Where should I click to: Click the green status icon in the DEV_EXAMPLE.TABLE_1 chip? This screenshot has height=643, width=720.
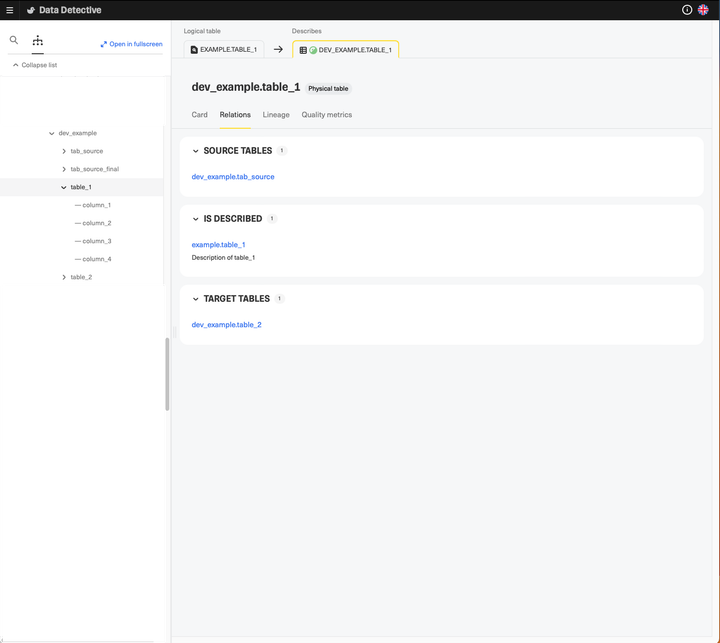tap(313, 50)
